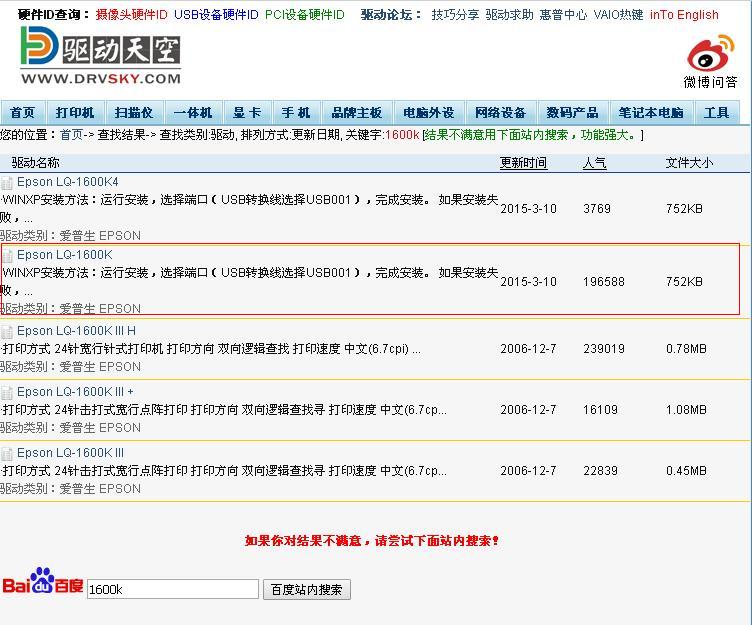Select the popularity value 3769
This screenshot has width=752, height=625.
pos(597,209)
